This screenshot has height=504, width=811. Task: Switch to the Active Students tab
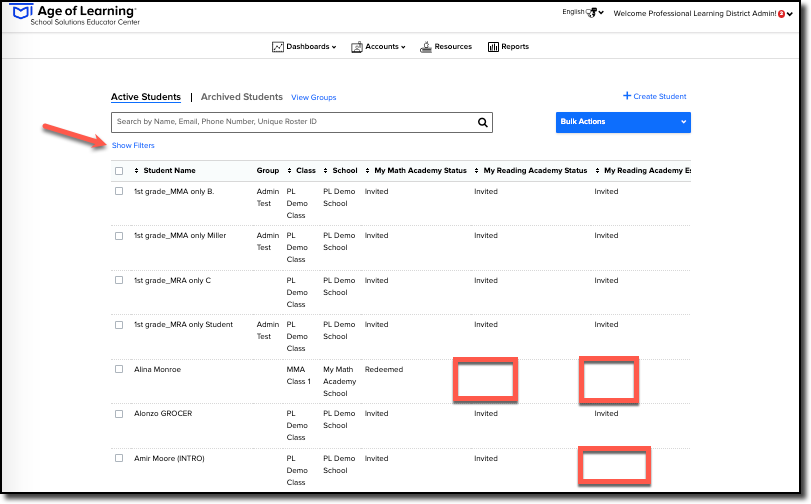pos(146,97)
